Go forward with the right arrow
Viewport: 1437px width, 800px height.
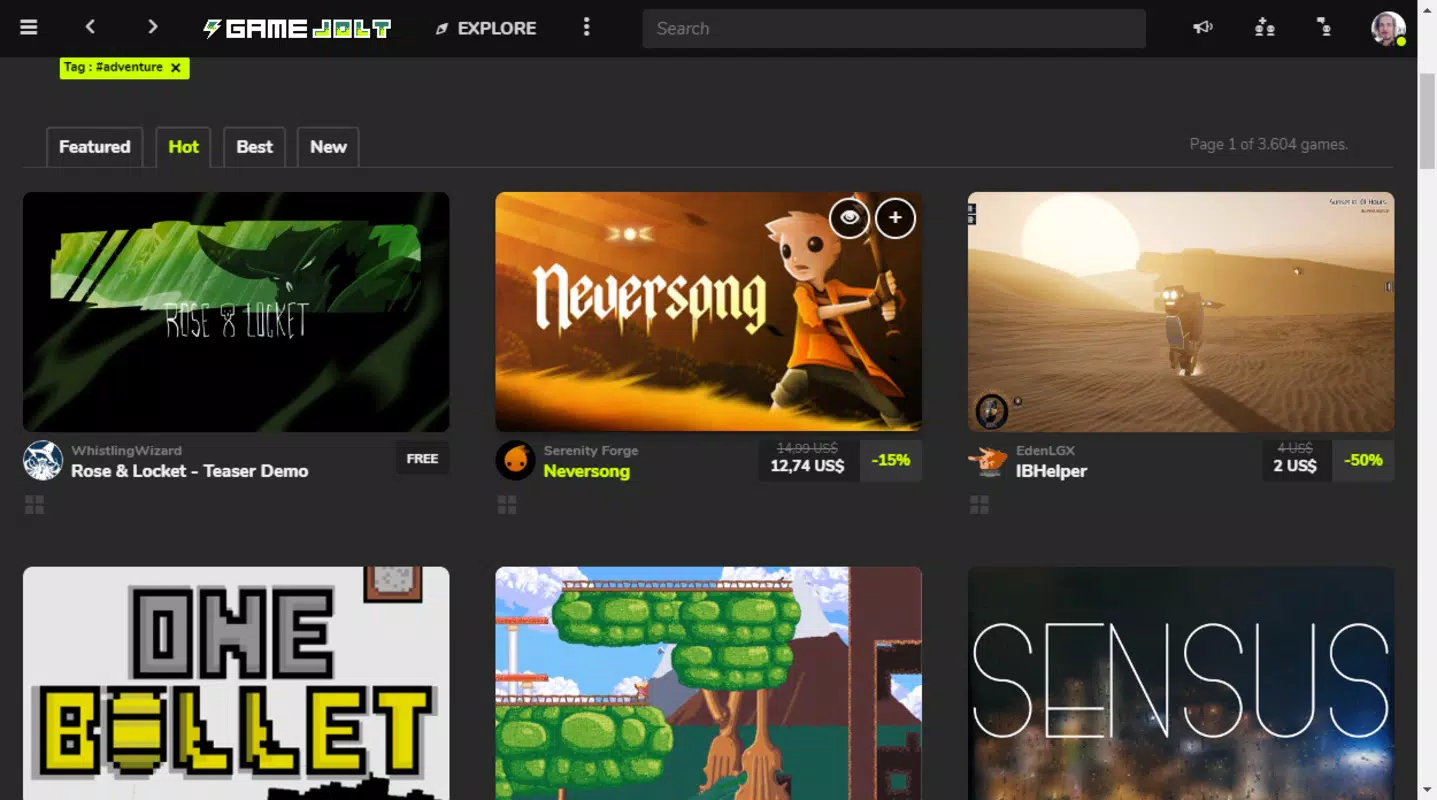tap(152, 27)
